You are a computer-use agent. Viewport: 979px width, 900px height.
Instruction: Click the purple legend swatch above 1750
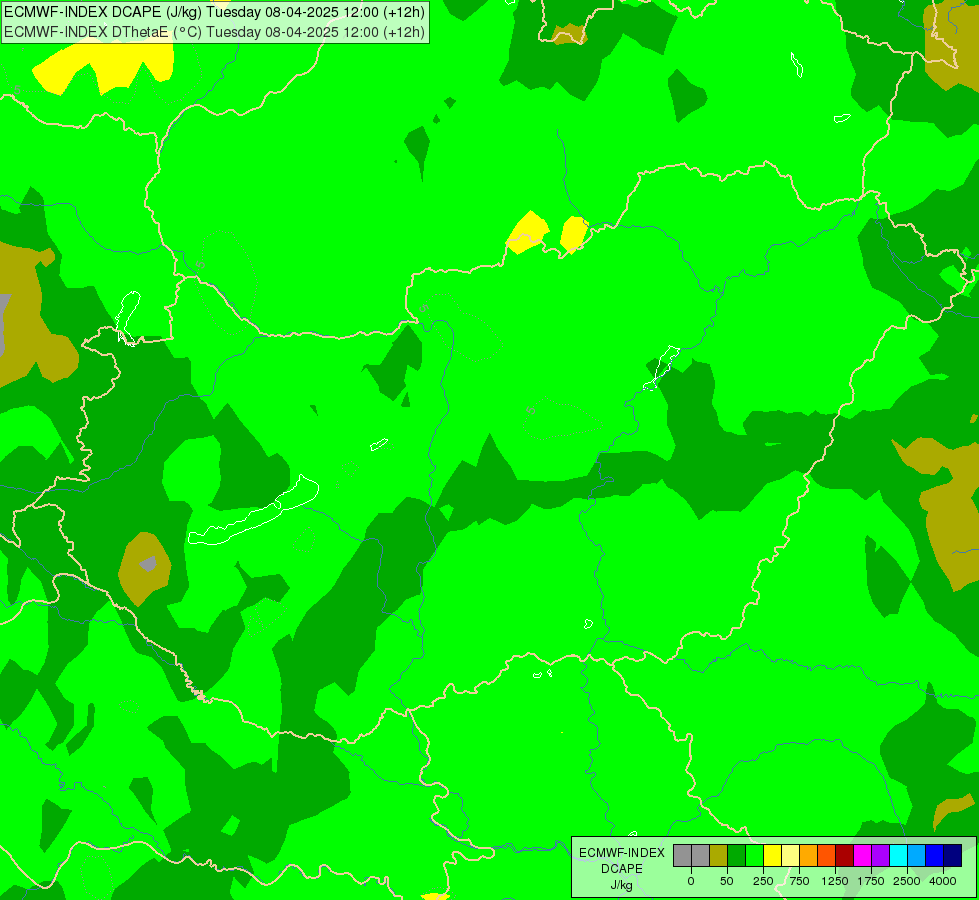(x=881, y=856)
